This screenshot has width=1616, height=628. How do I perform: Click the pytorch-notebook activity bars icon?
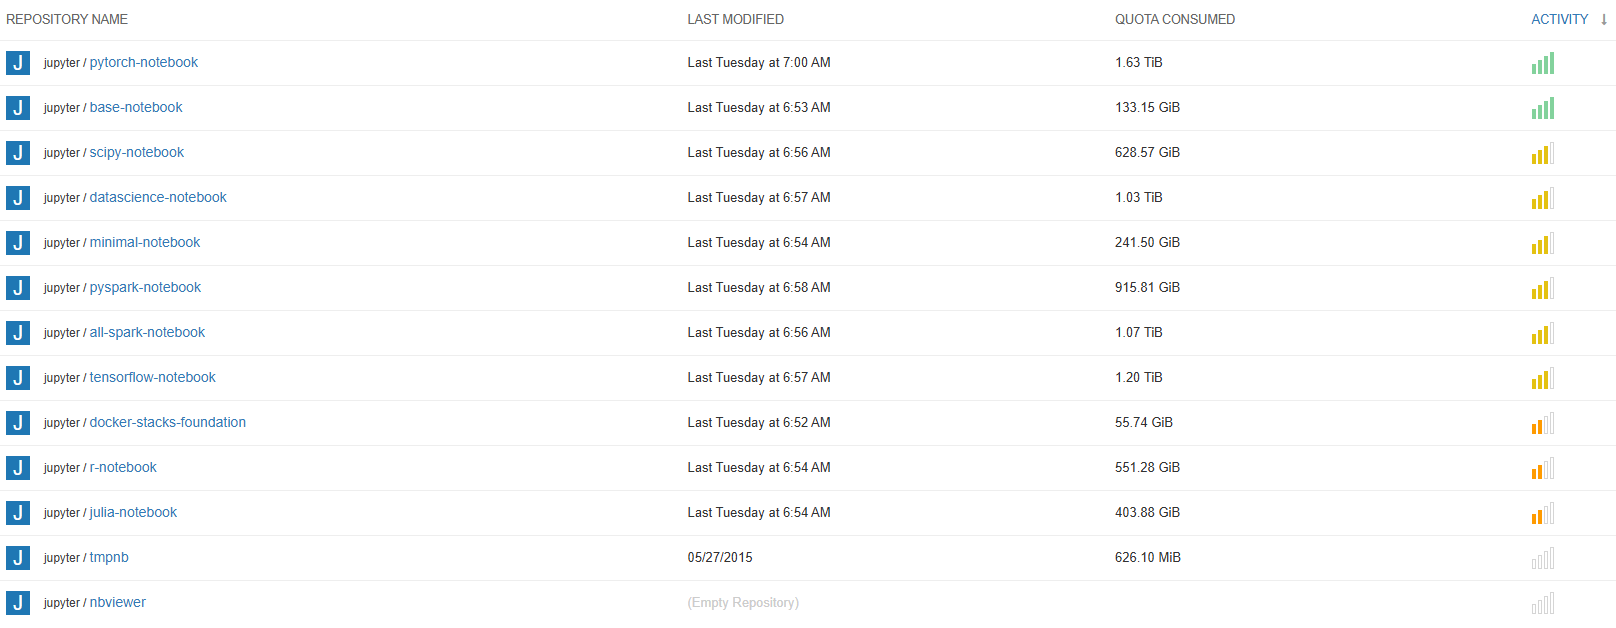pos(1542,64)
